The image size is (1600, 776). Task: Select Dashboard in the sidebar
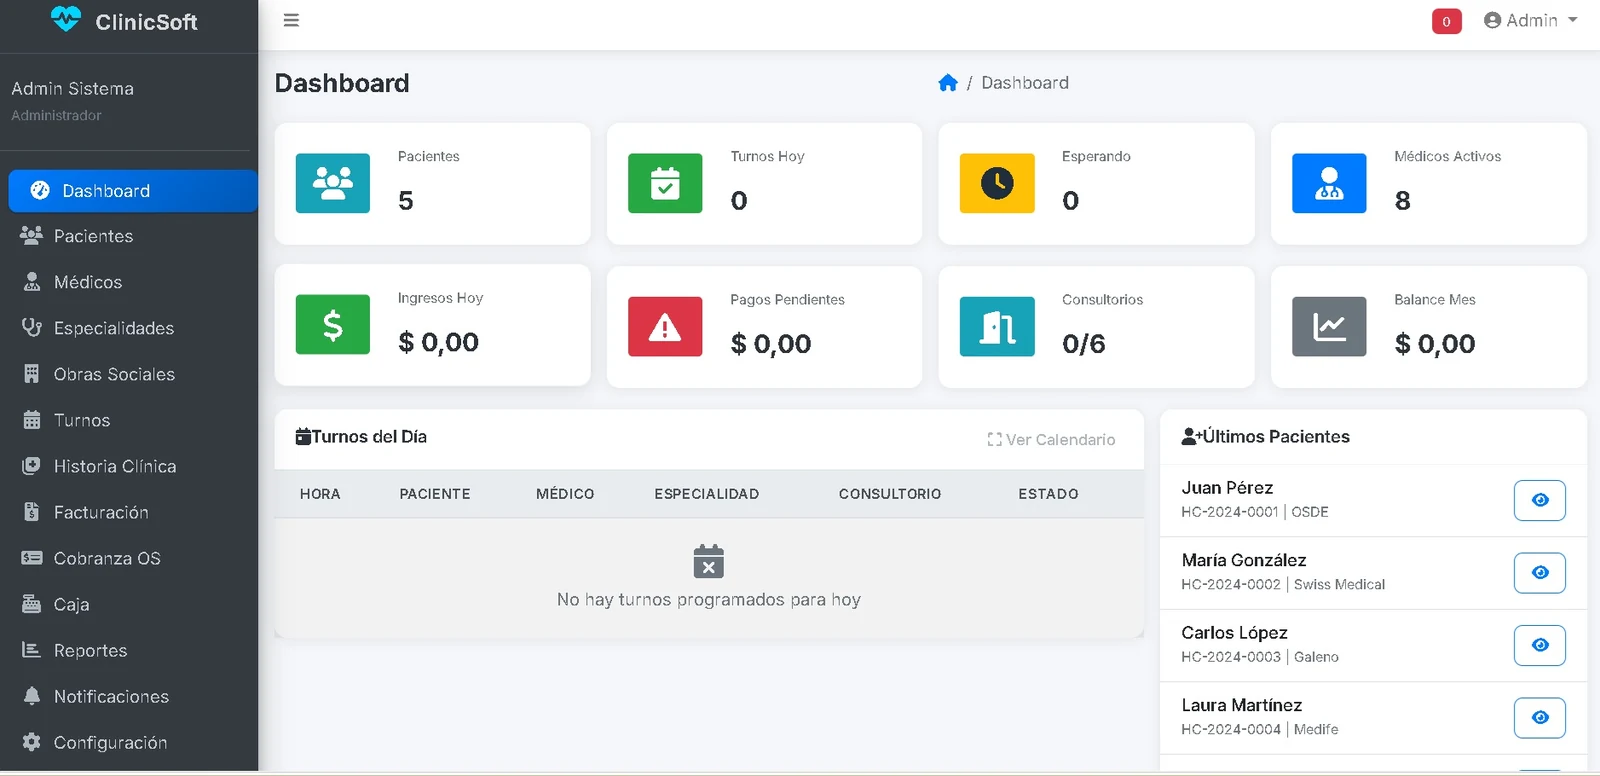tap(133, 191)
